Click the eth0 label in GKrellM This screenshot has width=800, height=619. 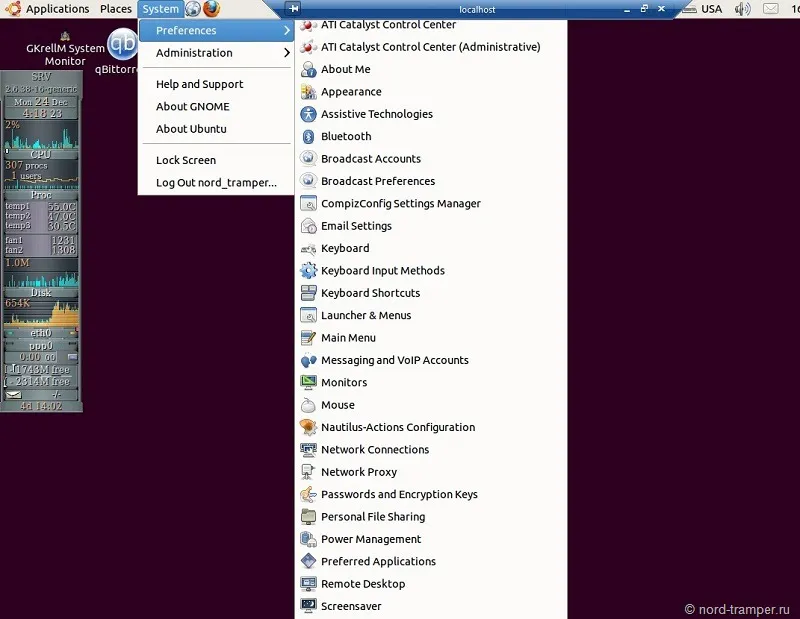pyautogui.click(x=40, y=333)
